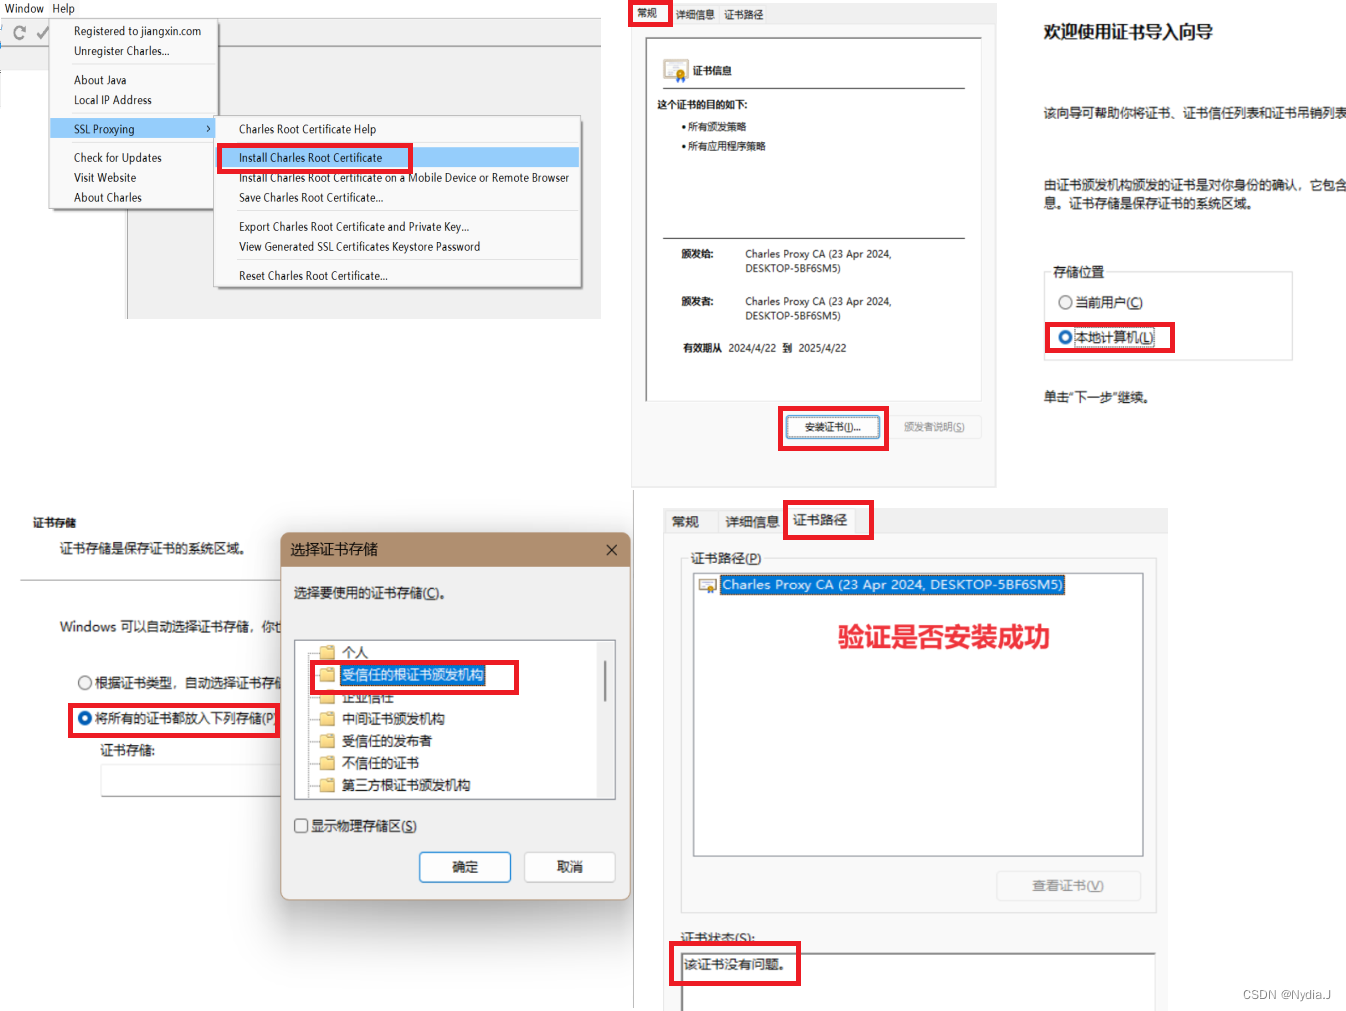1346x1011 pixels.
Task: Open the Window menu in Charles
Action: 24,8
